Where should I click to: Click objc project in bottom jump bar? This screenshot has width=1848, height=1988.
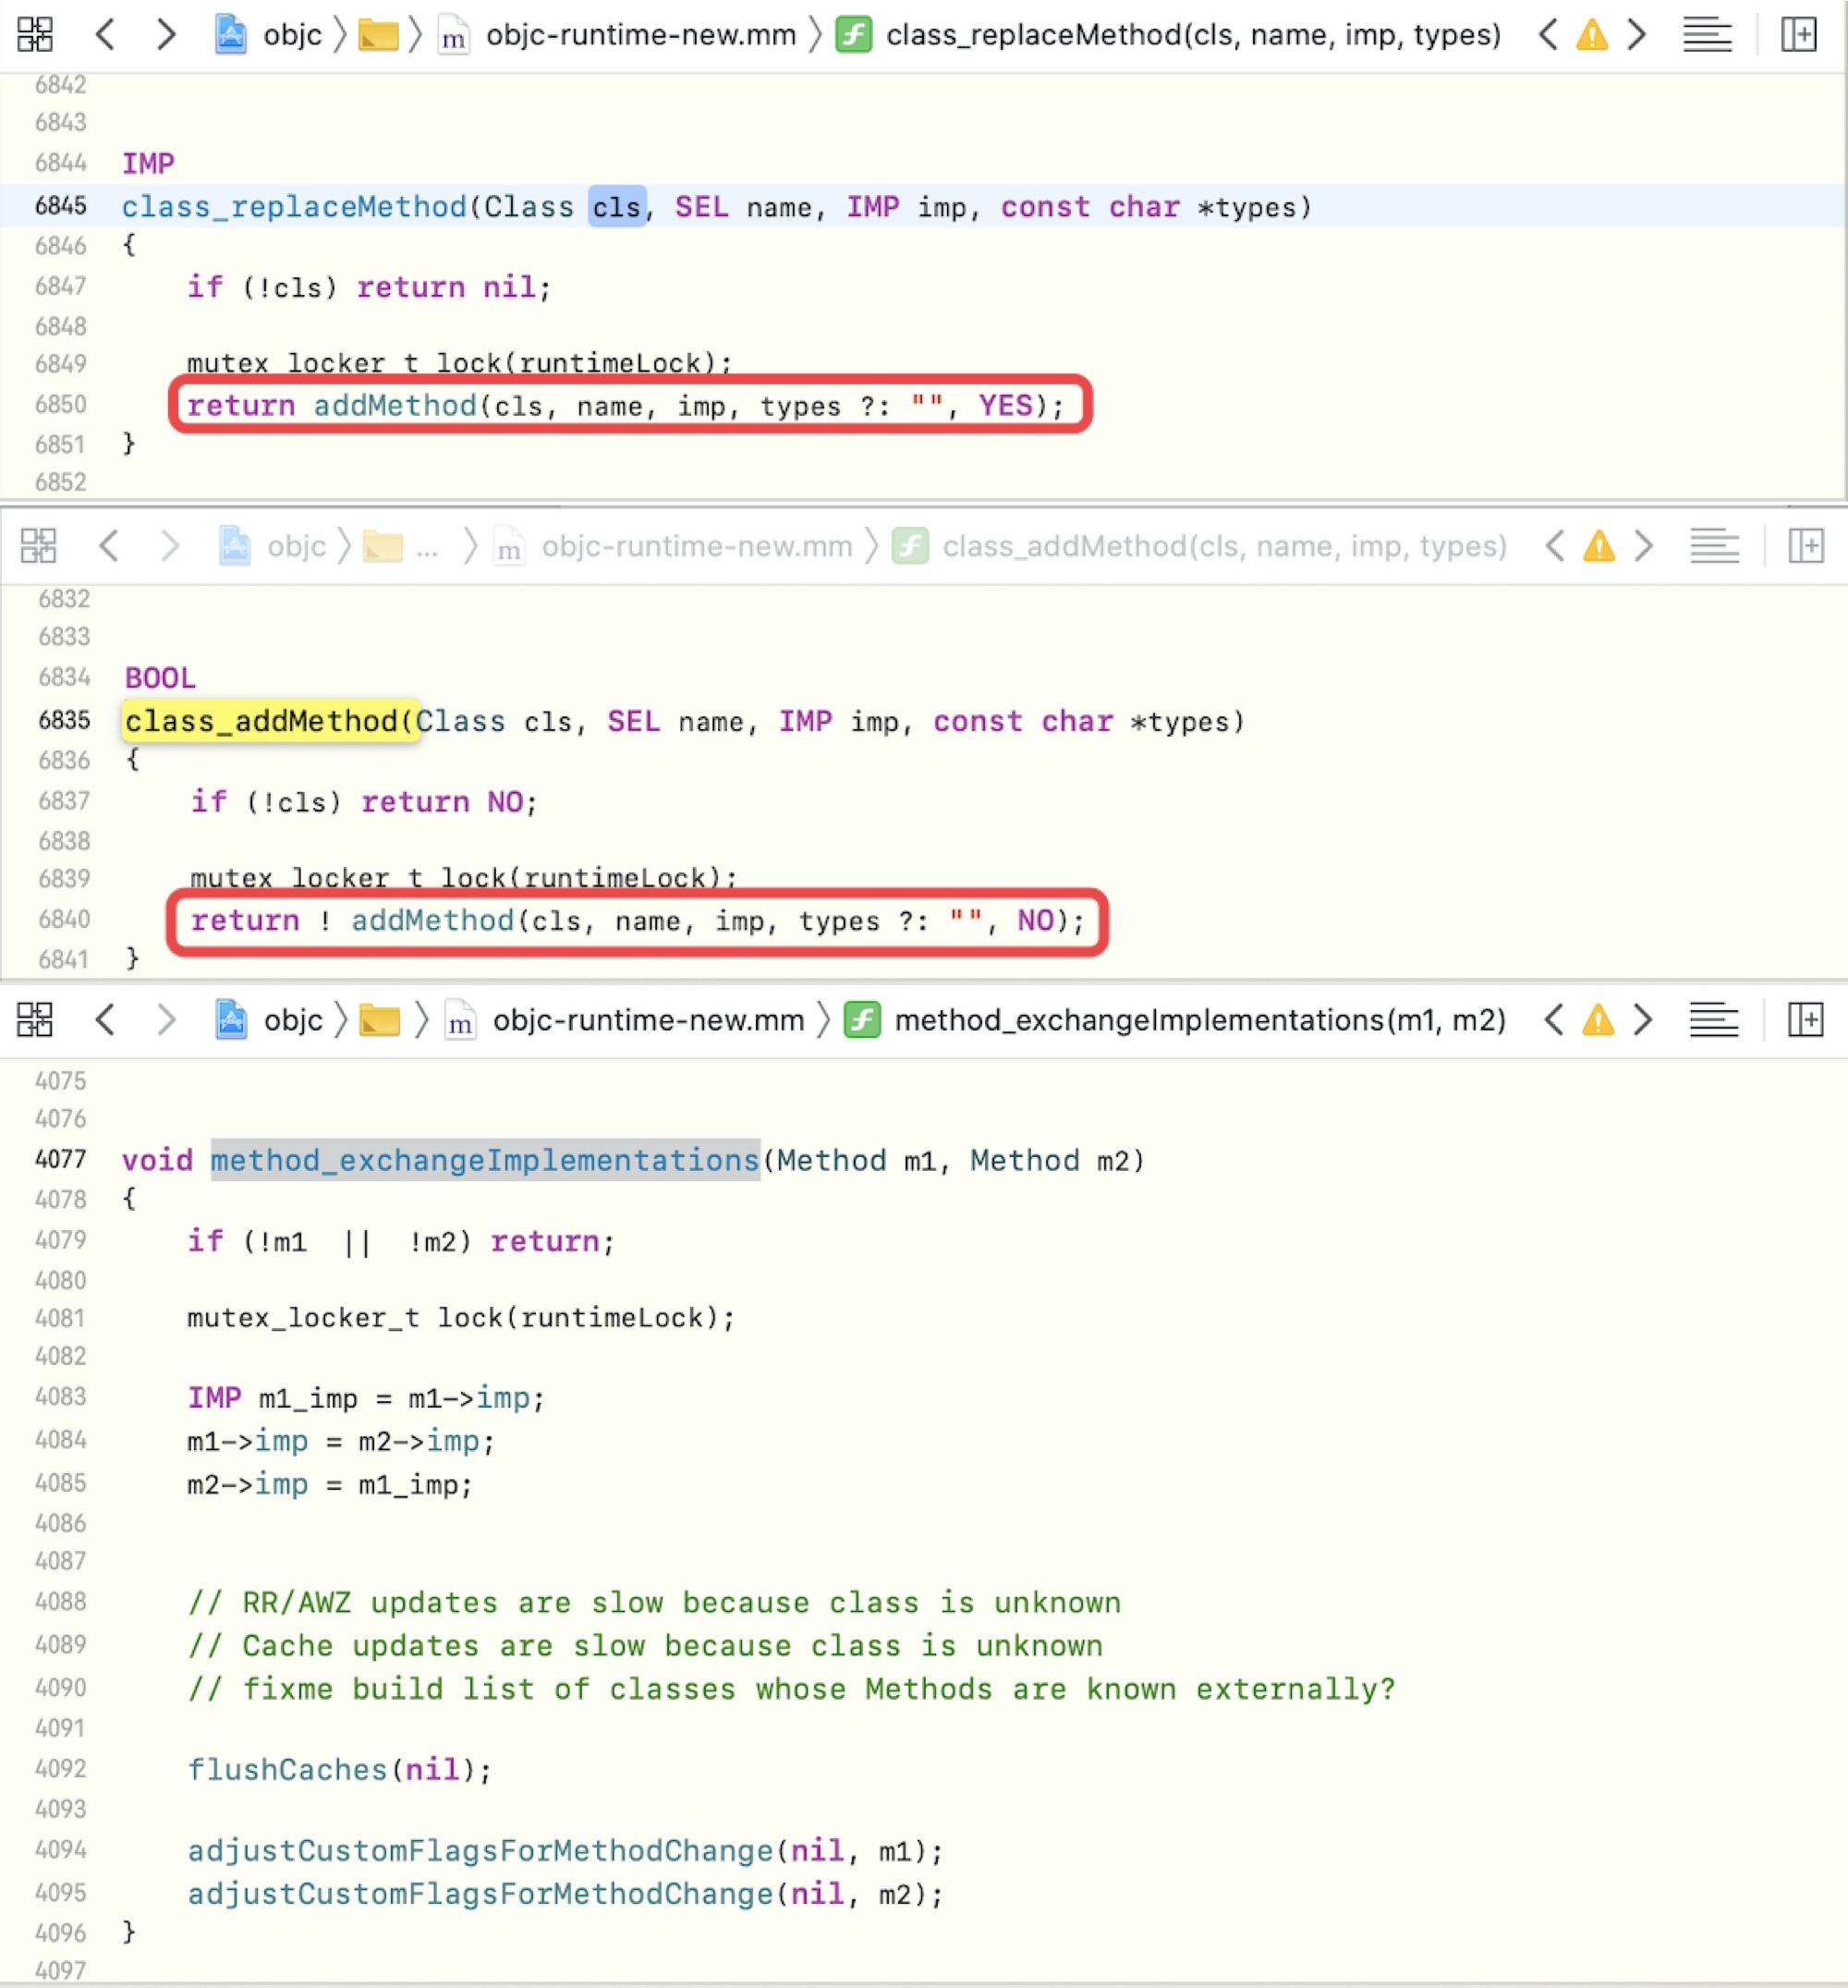[294, 1020]
